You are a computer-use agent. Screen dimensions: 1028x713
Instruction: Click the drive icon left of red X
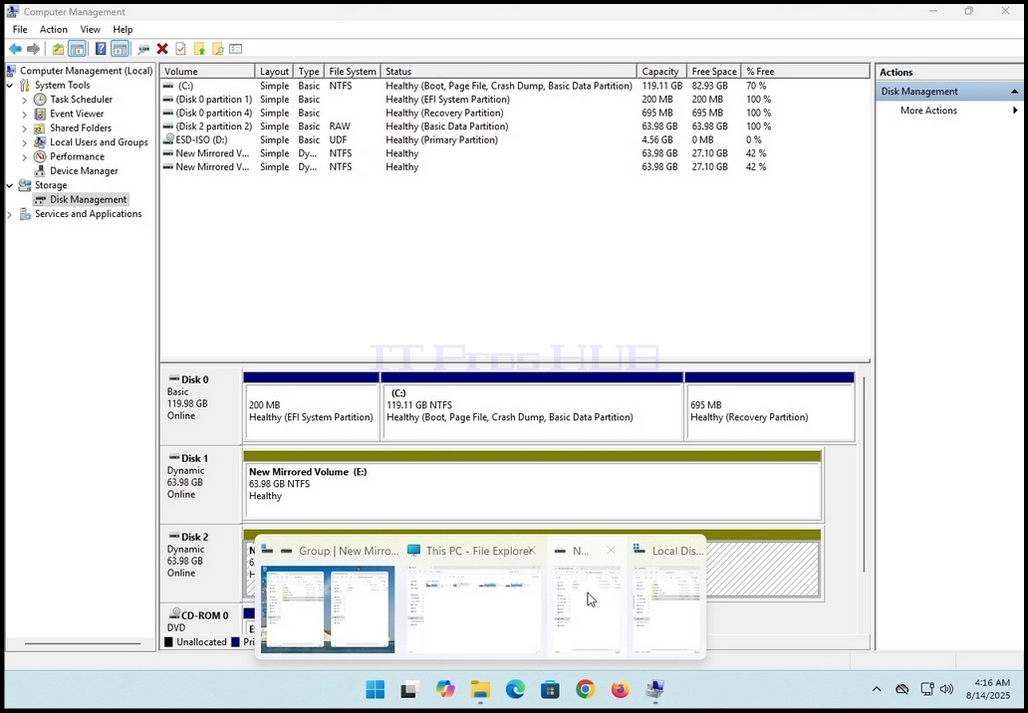(144, 49)
